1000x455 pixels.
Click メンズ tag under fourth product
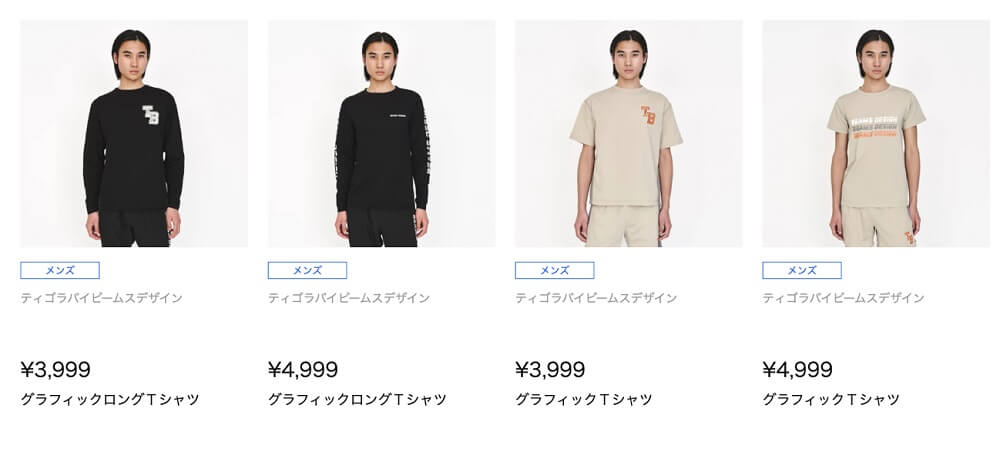[802, 271]
